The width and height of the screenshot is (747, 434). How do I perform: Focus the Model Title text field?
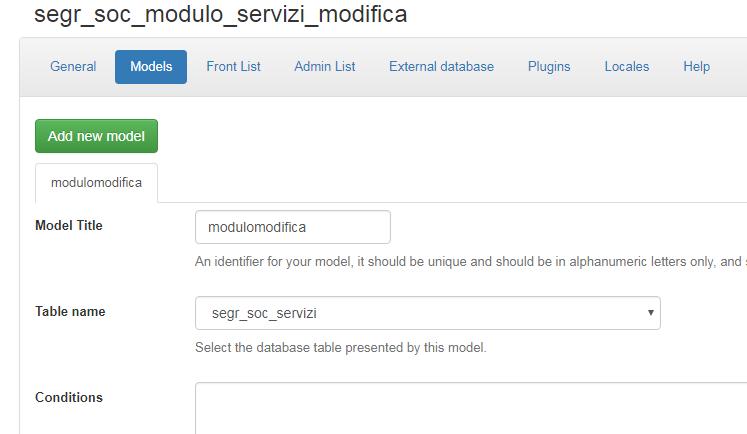click(293, 227)
